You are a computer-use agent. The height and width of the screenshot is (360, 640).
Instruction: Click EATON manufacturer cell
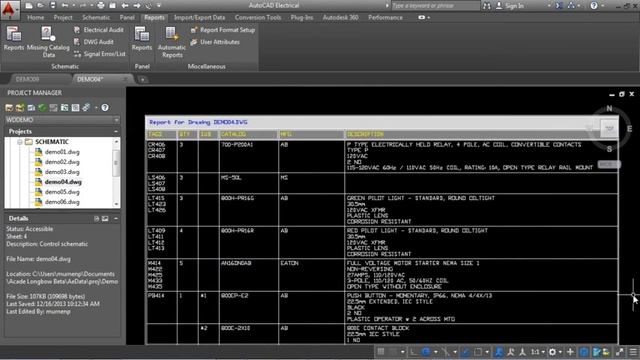click(x=289, y=263)
